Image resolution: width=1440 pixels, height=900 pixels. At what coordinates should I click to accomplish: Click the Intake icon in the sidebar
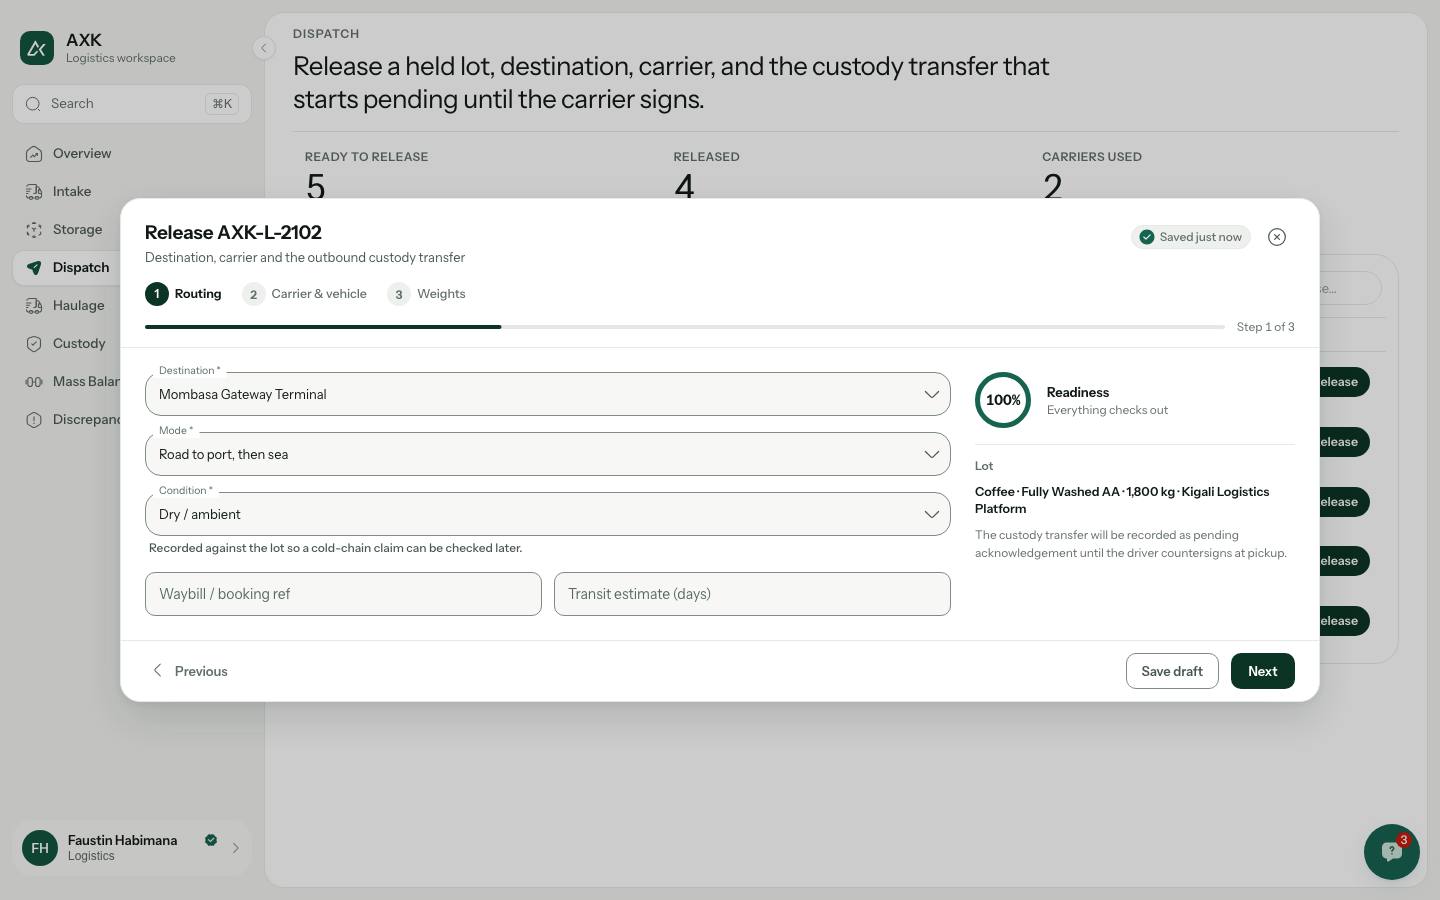[x=34, y=192]
